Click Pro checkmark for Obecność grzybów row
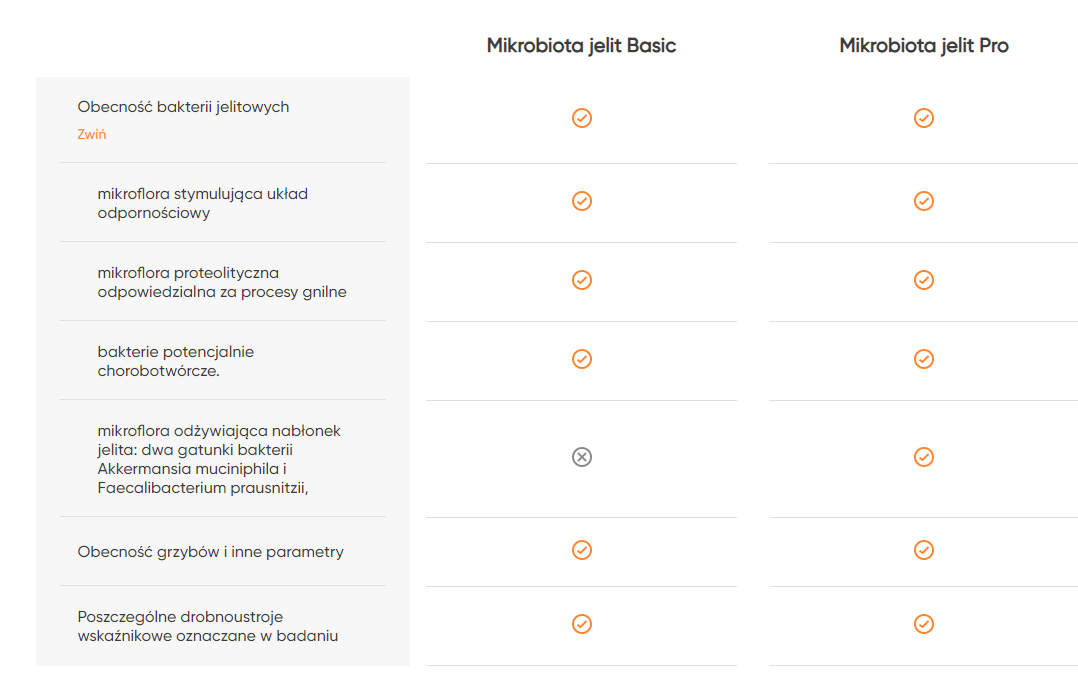1078x695 pixels. pos(923,551)
